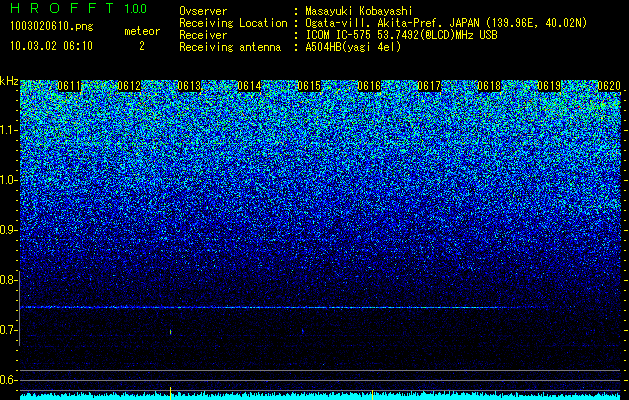629x400 pixels.
Task: Click the 0611 time marker
Action: click(x=69, y=86)
